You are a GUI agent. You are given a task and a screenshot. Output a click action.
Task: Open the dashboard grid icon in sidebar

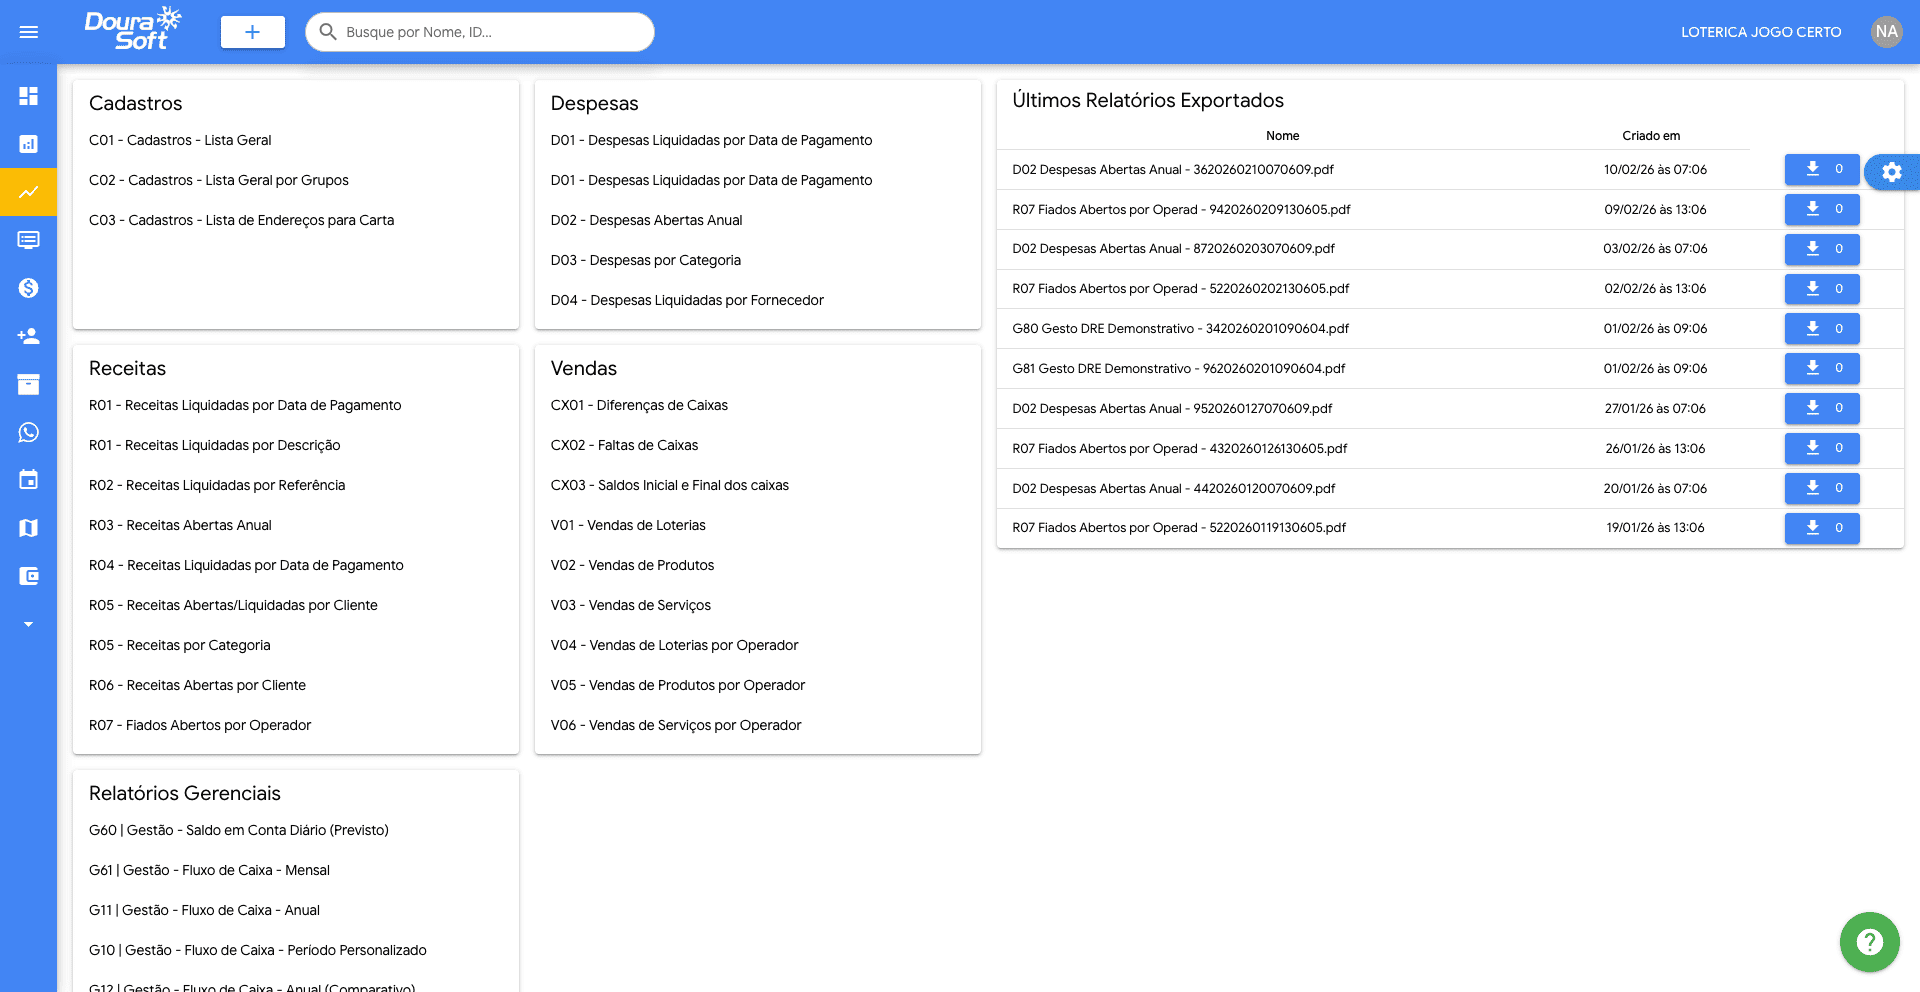click(x=28, y=96)
